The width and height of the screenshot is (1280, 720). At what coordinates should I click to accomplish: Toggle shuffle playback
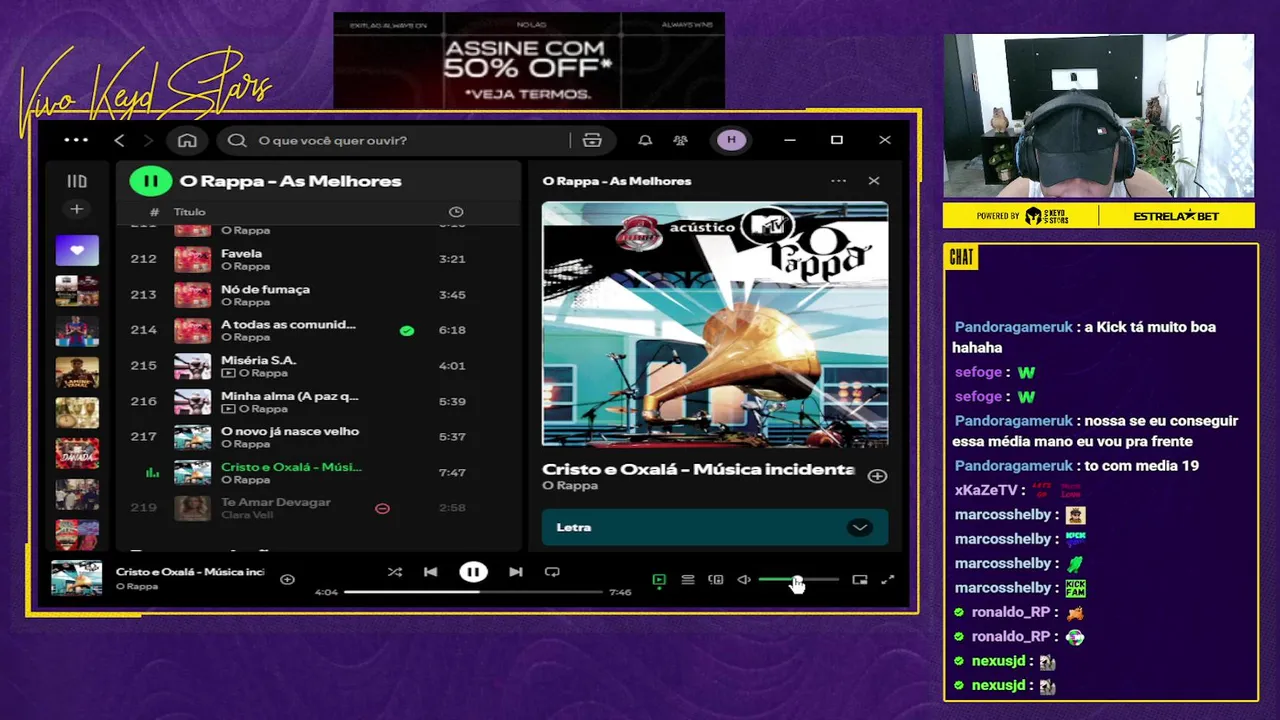pyautogui.click(x=395, y=572)
